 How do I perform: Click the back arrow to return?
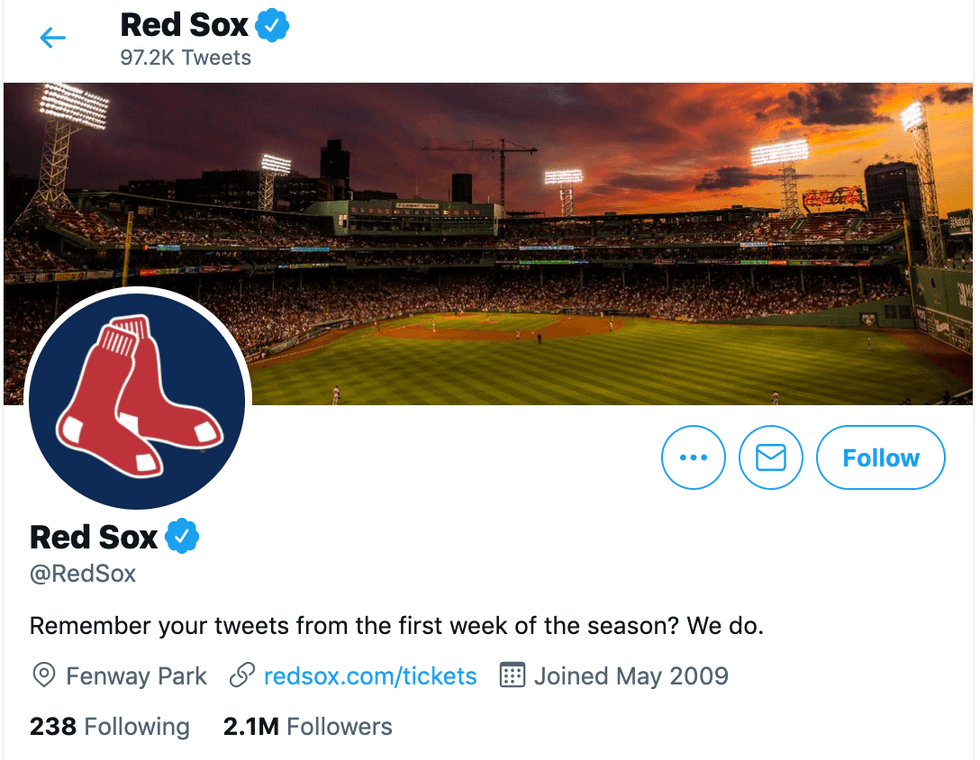pos(52,37)
